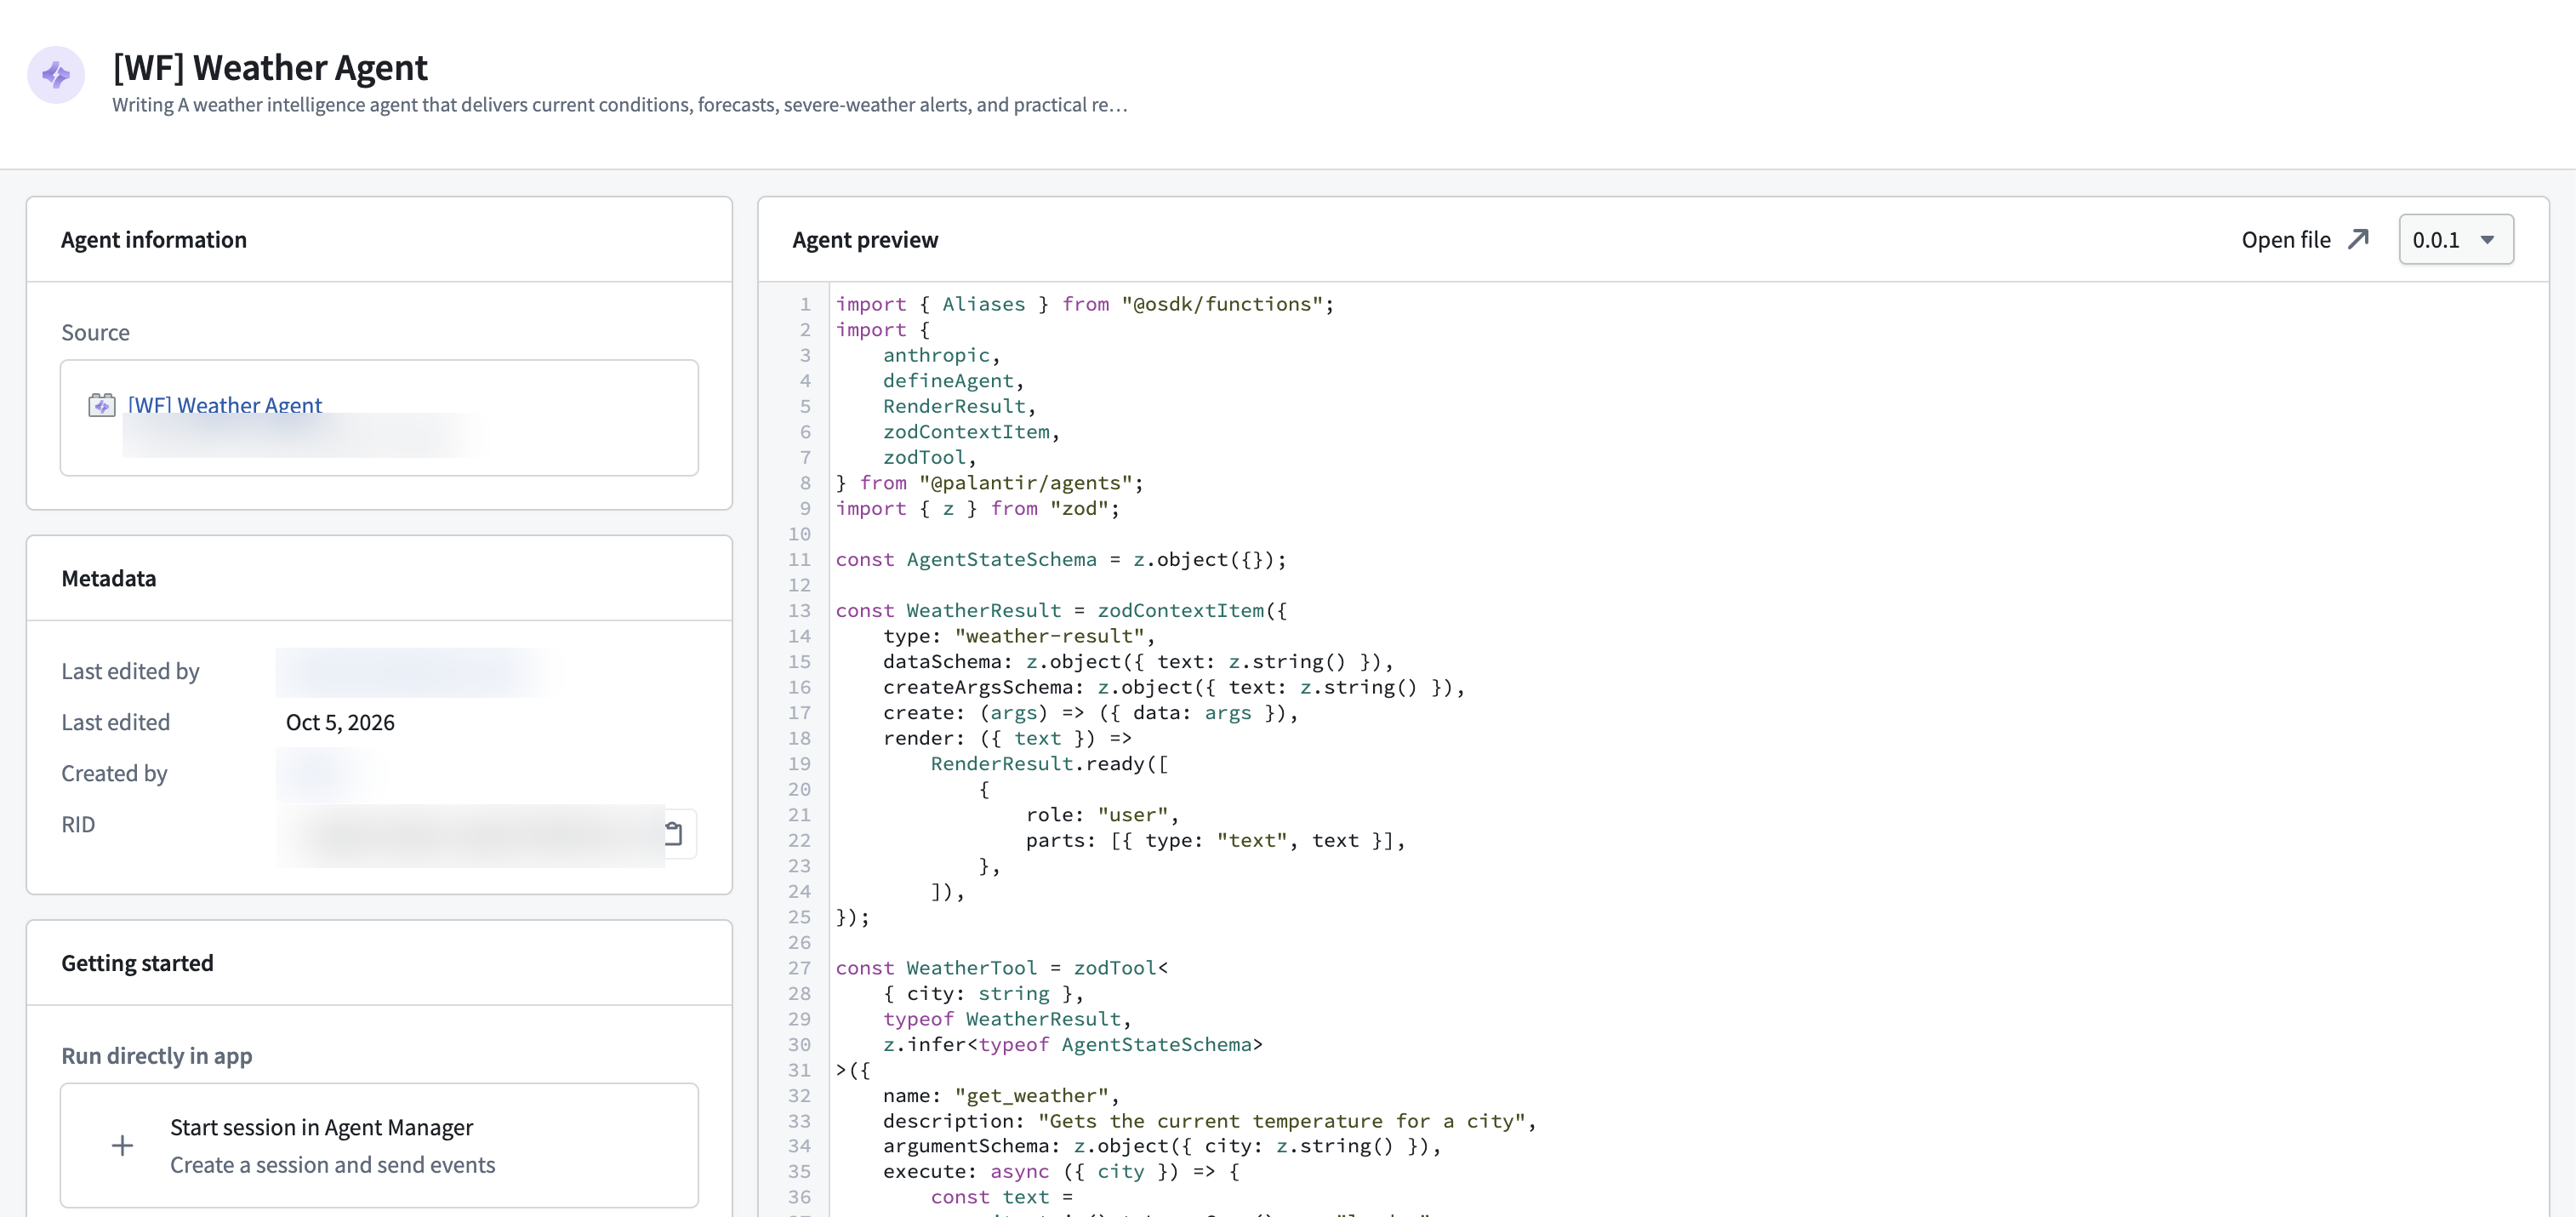The width and height of the screenshot is (2576, 1217).
Task: Click the import z from "zod" line
Action: 978,508
